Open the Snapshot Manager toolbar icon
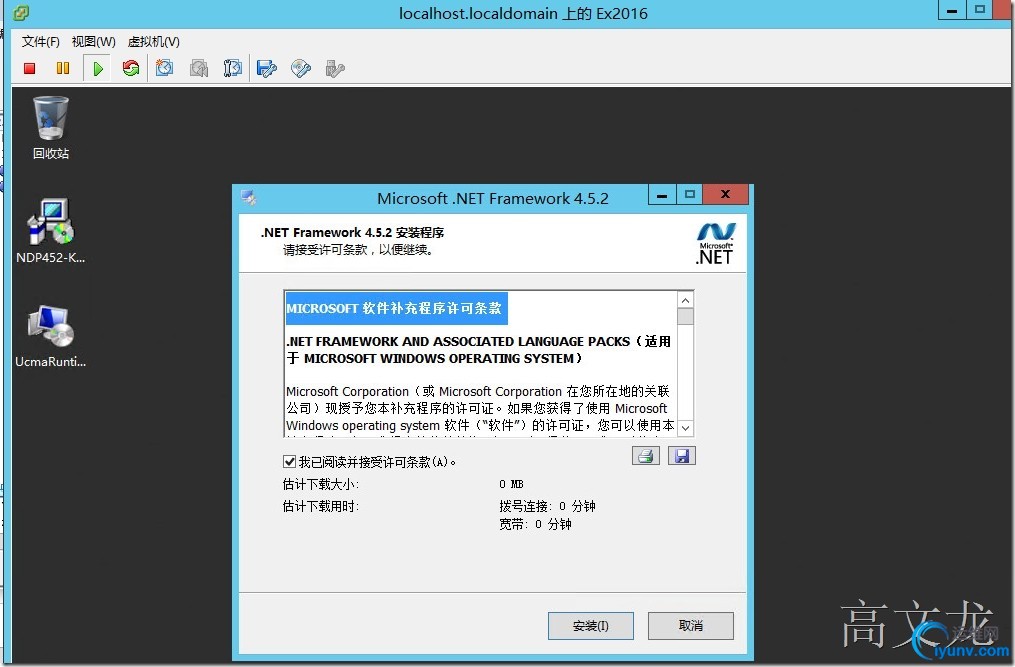The image size is (1015, 667). [232, 68]
